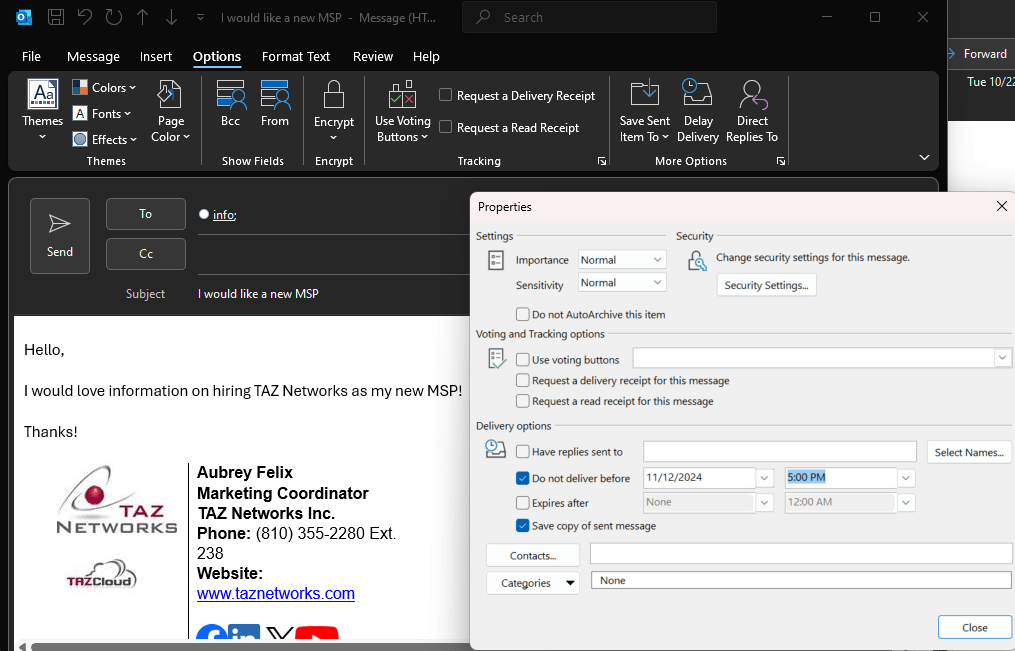Open Use Voting Buttons menu
1015x651 pixels.
[x=403, y=111]
